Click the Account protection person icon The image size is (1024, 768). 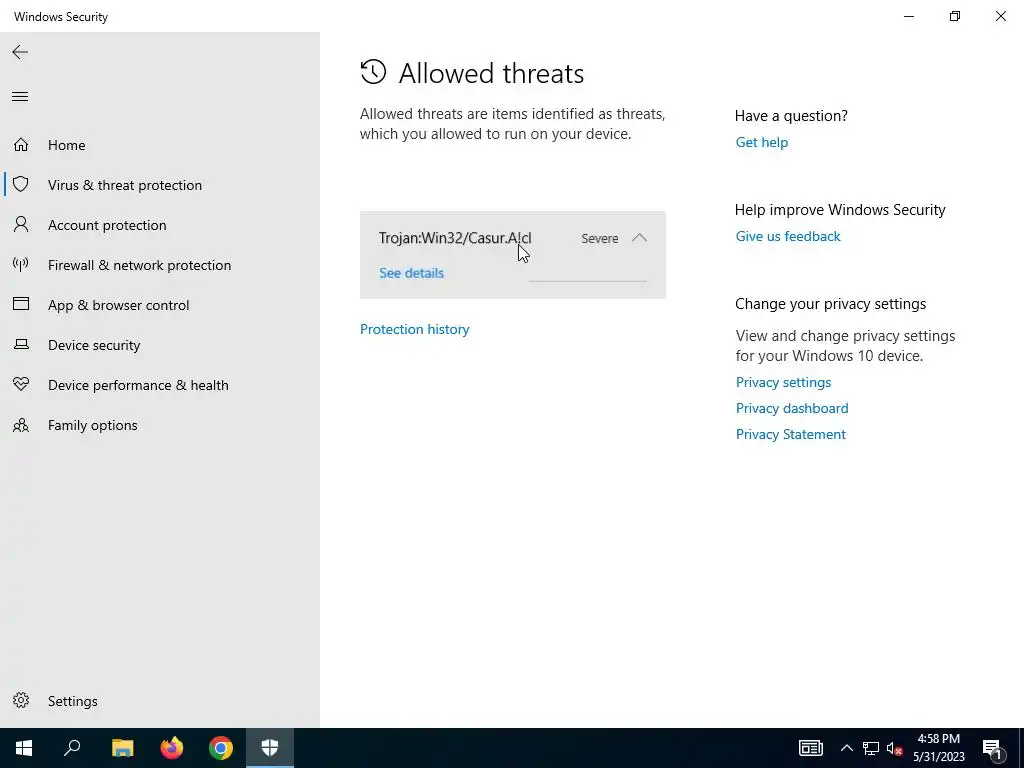(x=21, y=225)
